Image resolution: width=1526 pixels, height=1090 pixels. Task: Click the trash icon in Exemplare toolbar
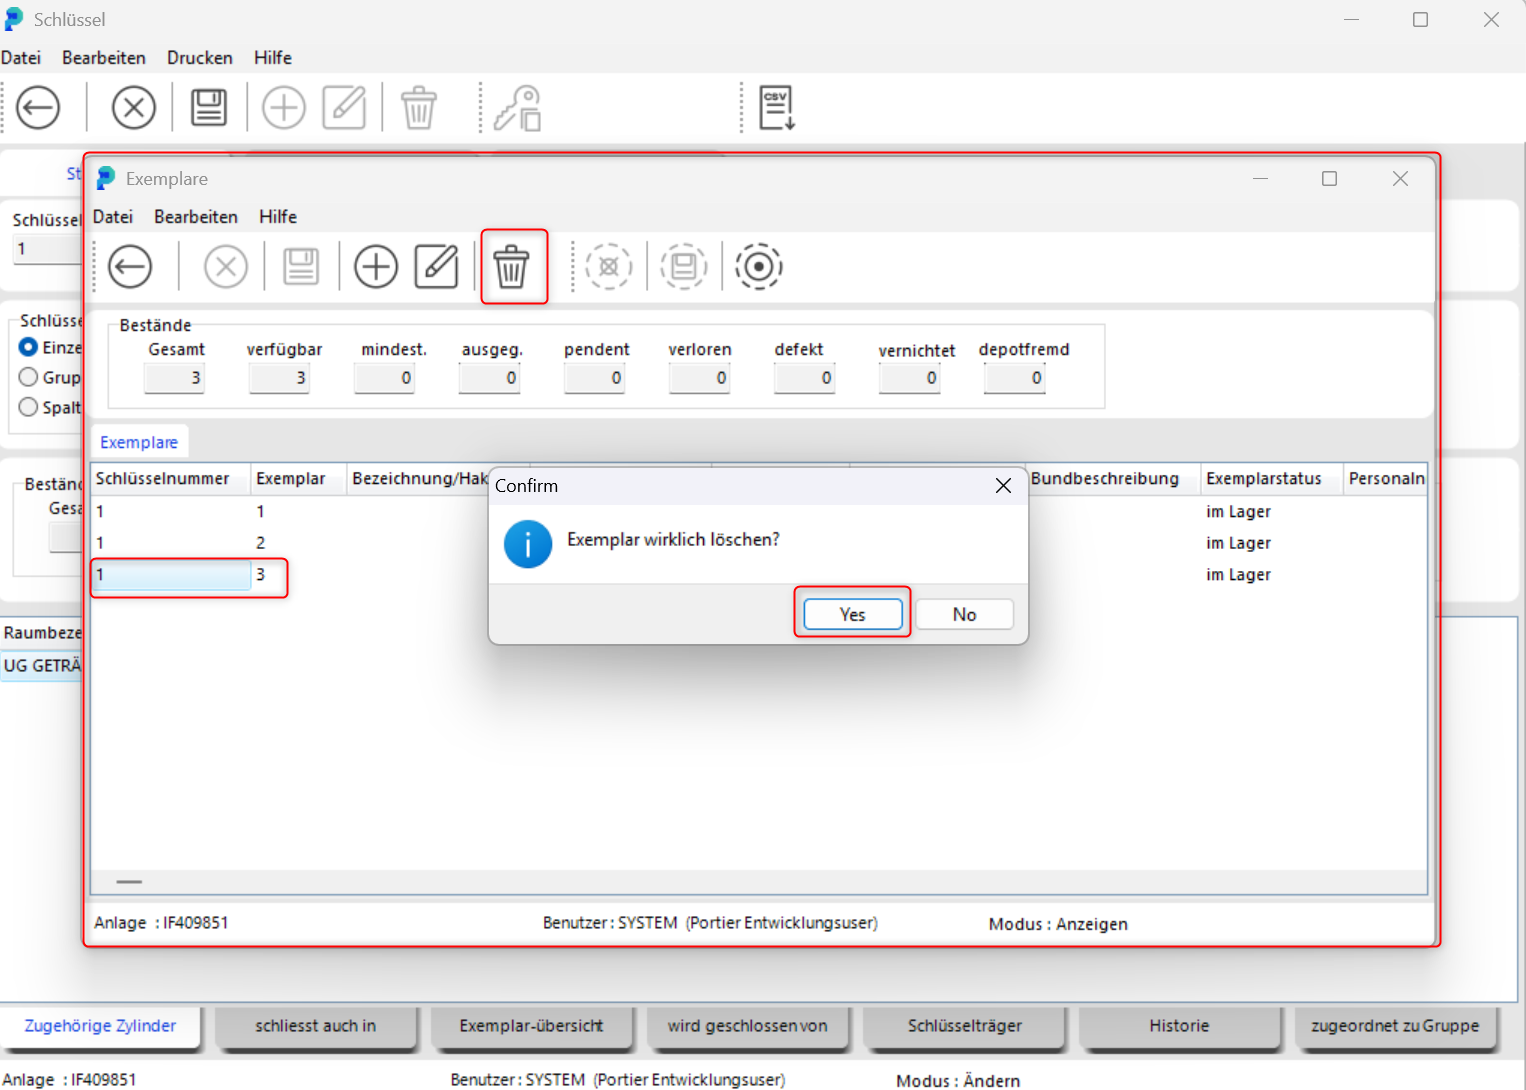tap(511, 267)
